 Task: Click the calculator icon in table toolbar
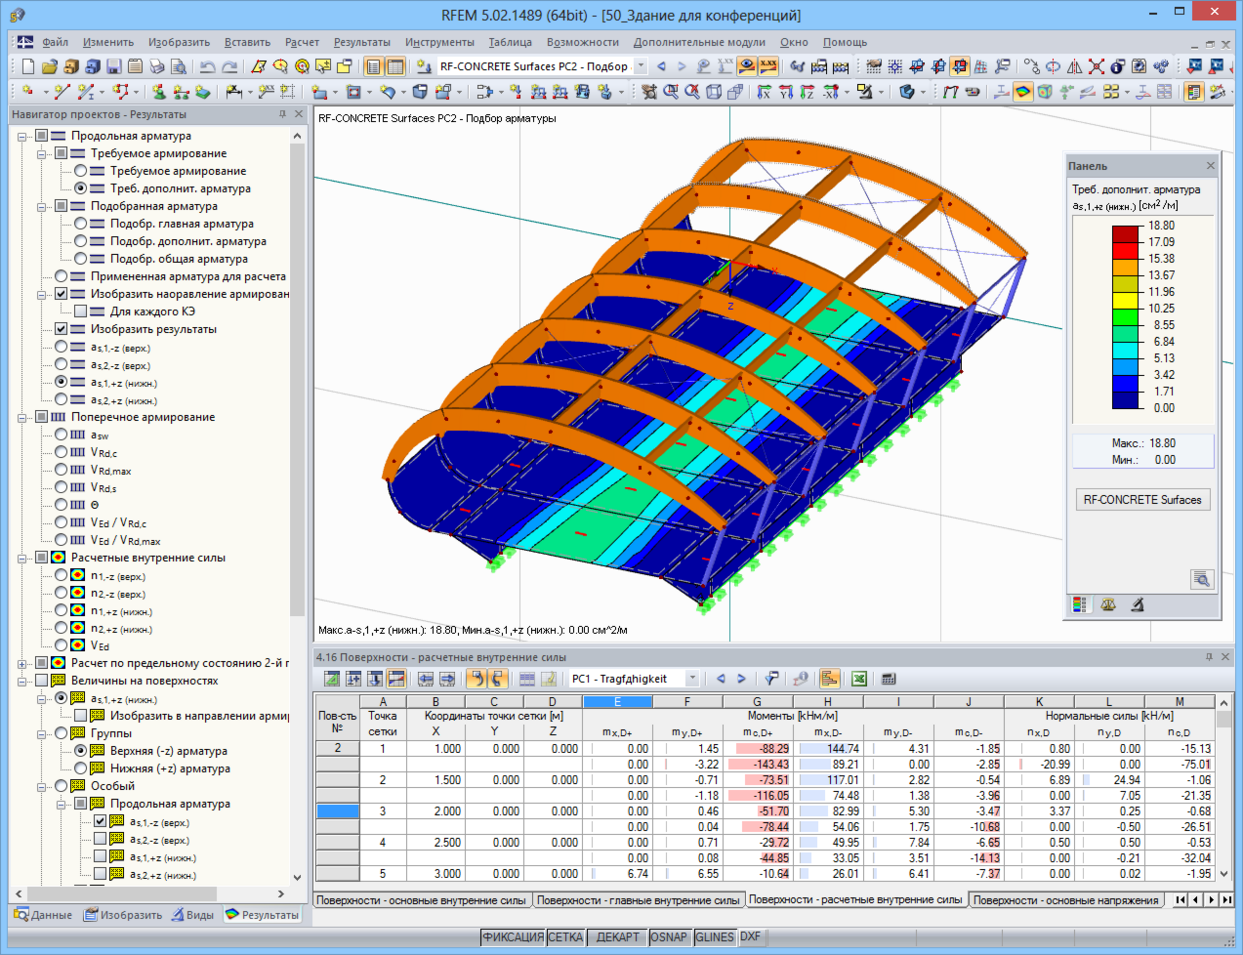[888, 679]
